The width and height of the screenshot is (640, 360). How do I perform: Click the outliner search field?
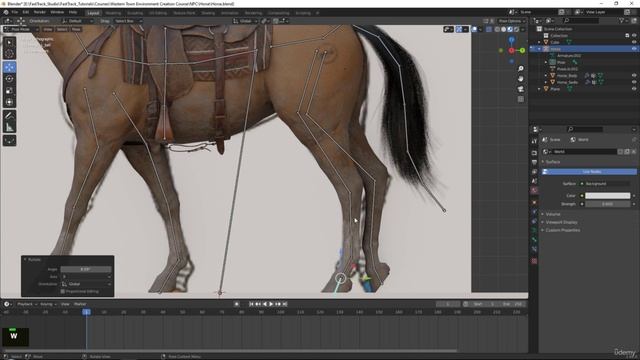pos(581,21)
